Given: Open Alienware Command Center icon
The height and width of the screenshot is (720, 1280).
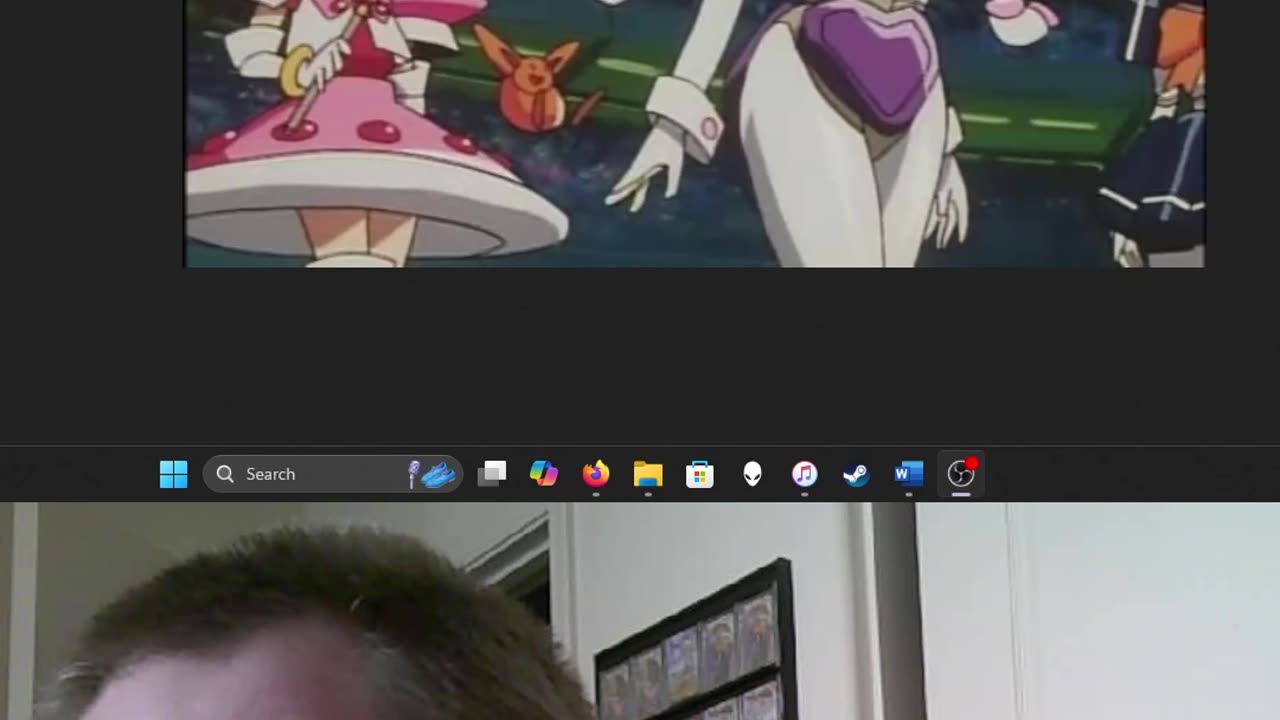Looking at the screenshot, I should tap(752, 474).
